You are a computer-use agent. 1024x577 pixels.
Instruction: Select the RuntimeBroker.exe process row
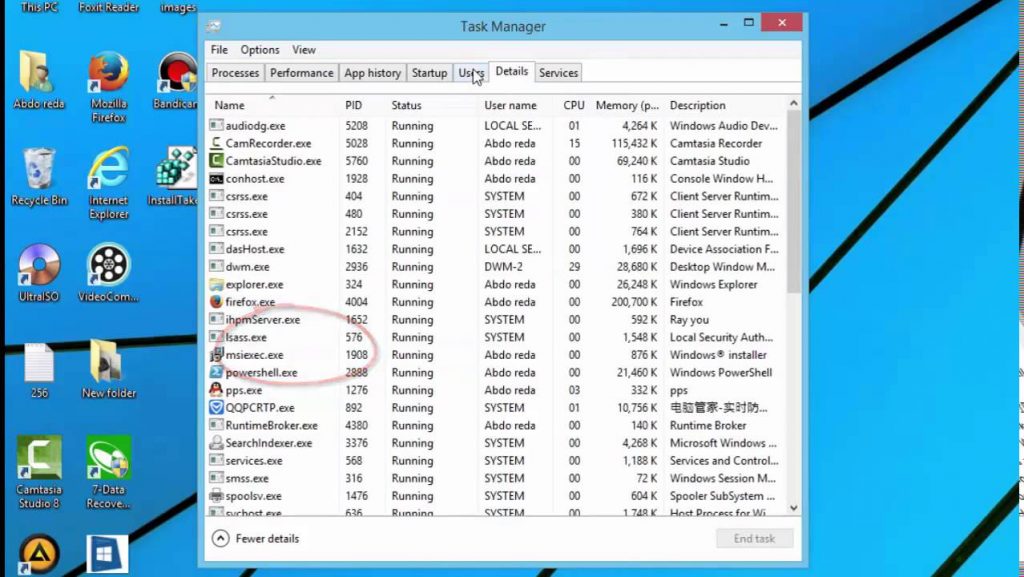(497, 425)
